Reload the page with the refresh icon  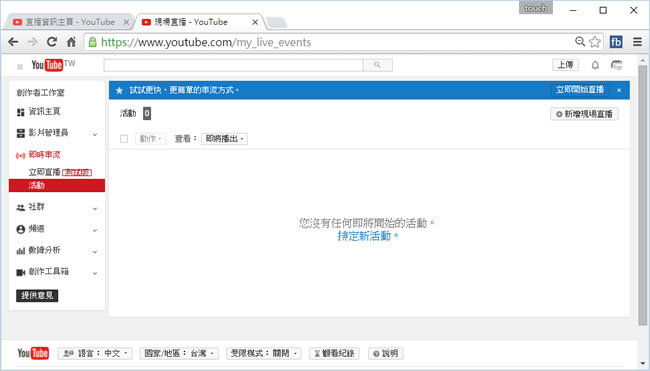[x=52, y=42]
